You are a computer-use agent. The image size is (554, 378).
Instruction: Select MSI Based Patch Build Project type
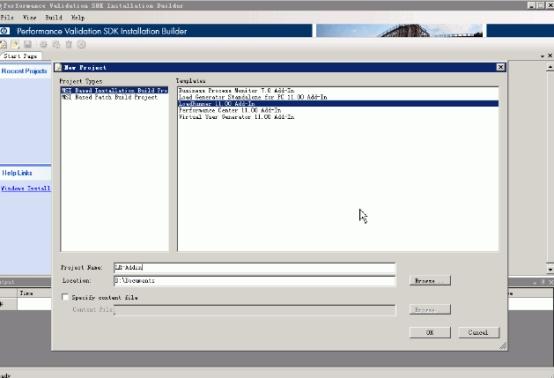[110, 97]
